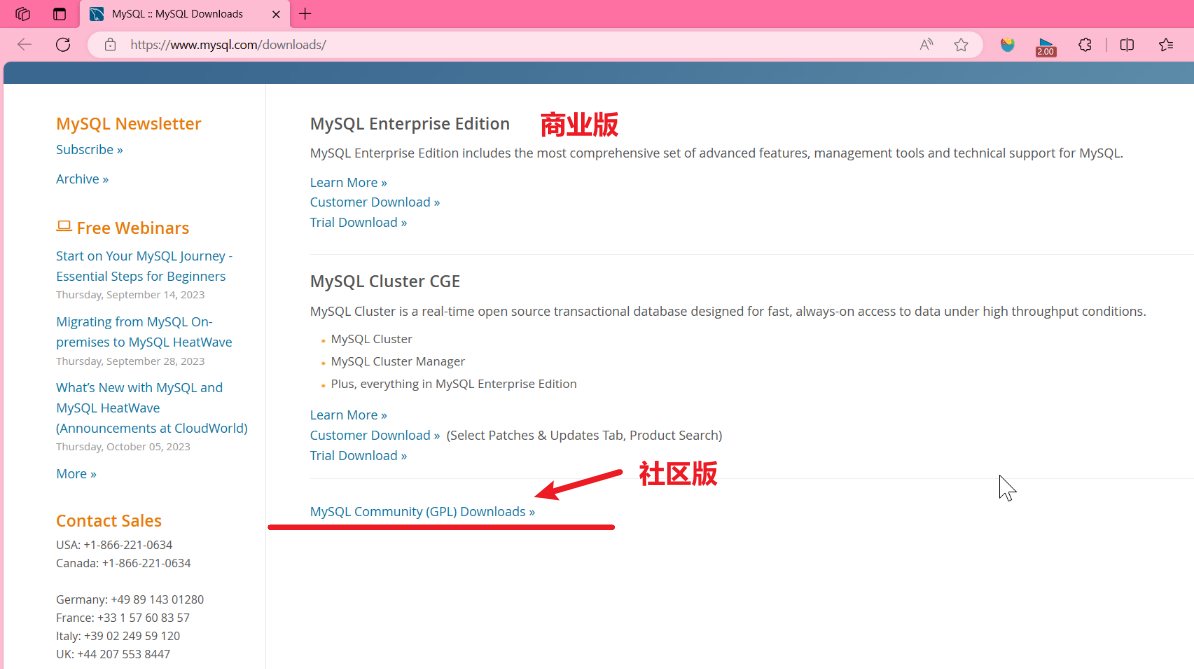Click the extension icon showing 2.00 badge
The height and width of the screenshot is (669, 1194).
coord(1045,44)
